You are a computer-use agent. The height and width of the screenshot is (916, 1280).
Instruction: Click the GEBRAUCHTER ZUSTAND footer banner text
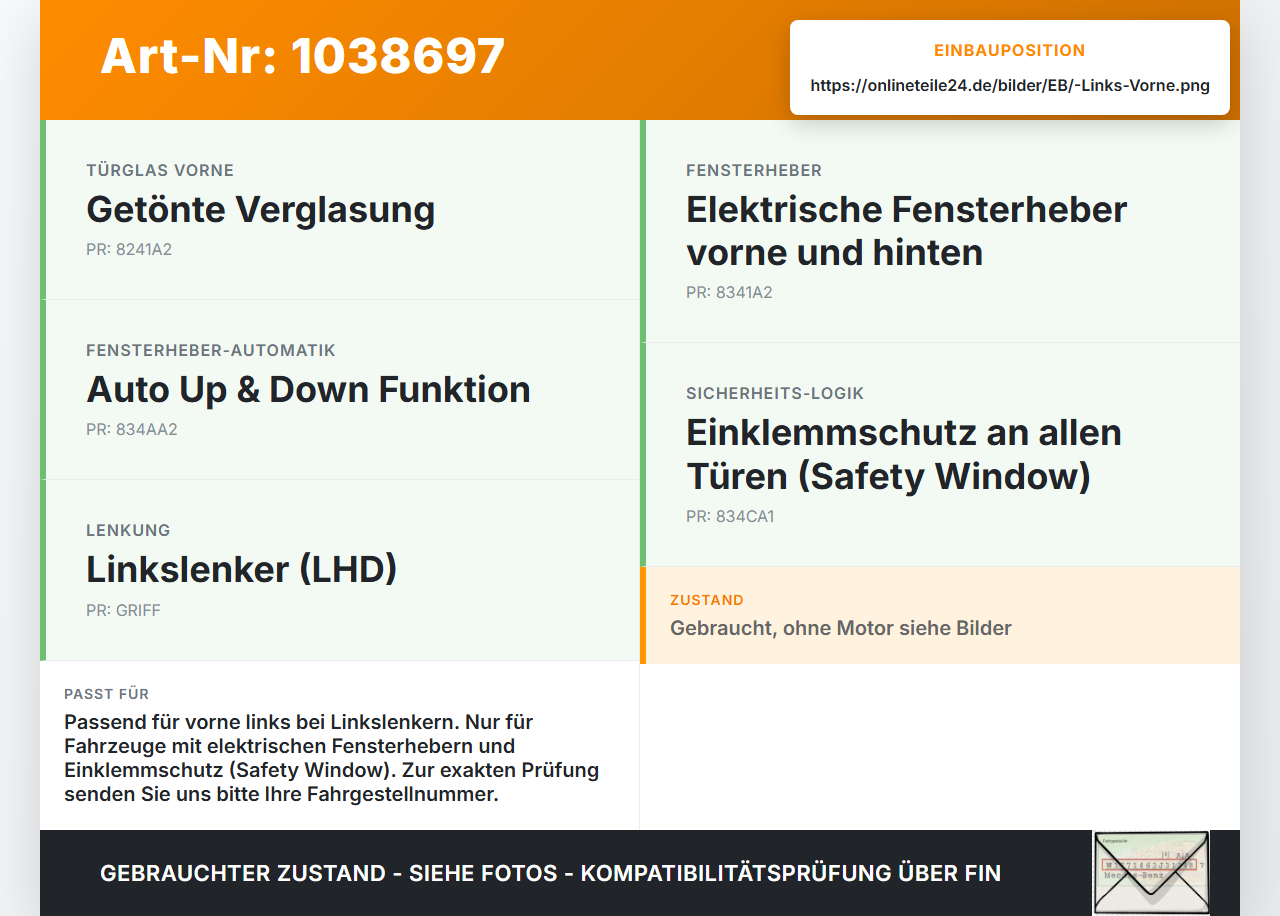pyautogui.click(x=550, y=874)
